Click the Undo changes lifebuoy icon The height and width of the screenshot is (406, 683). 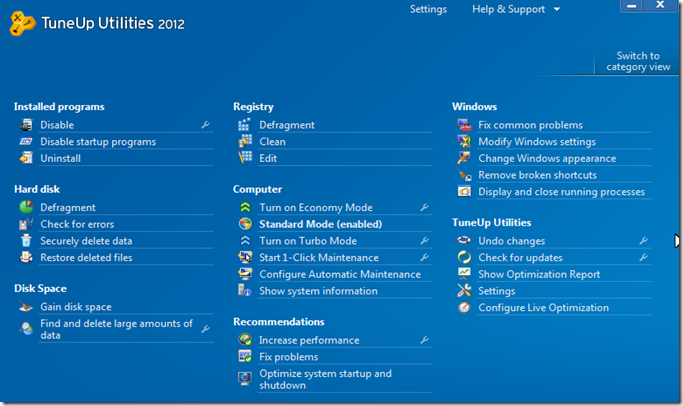pos(464,240)
